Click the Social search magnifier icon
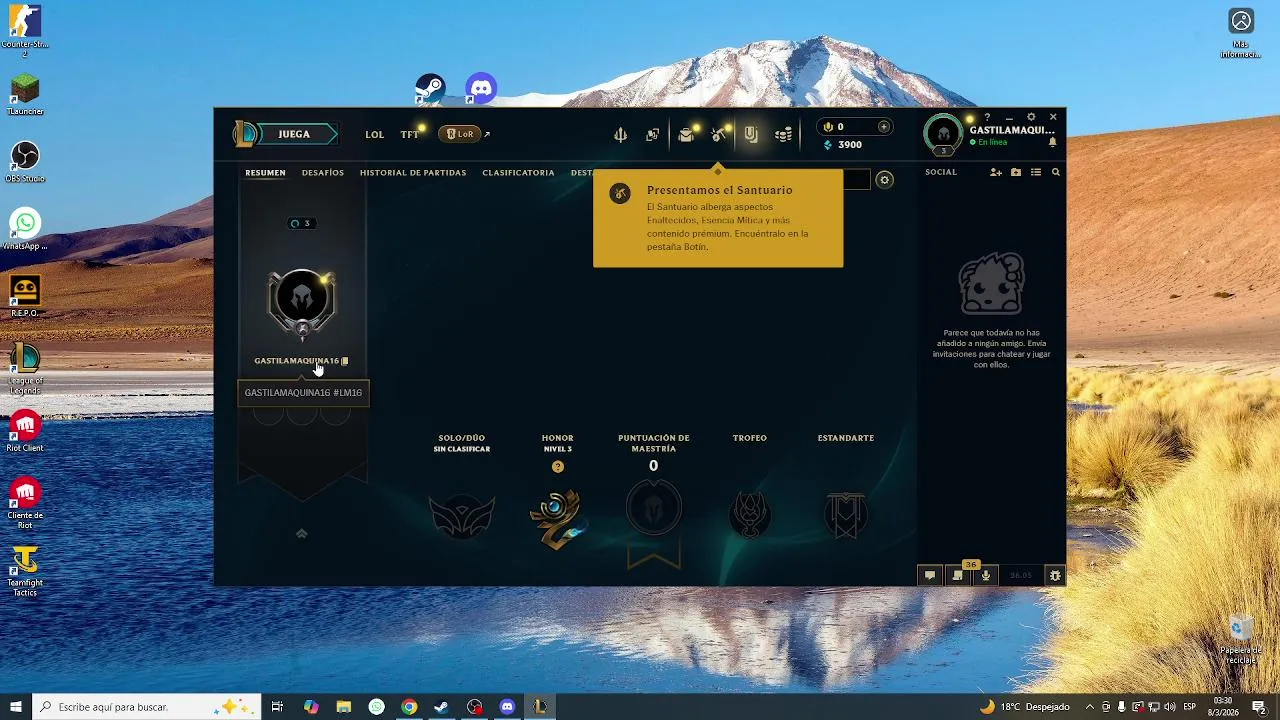1280x720 pixels. (x=1055, y=173)
